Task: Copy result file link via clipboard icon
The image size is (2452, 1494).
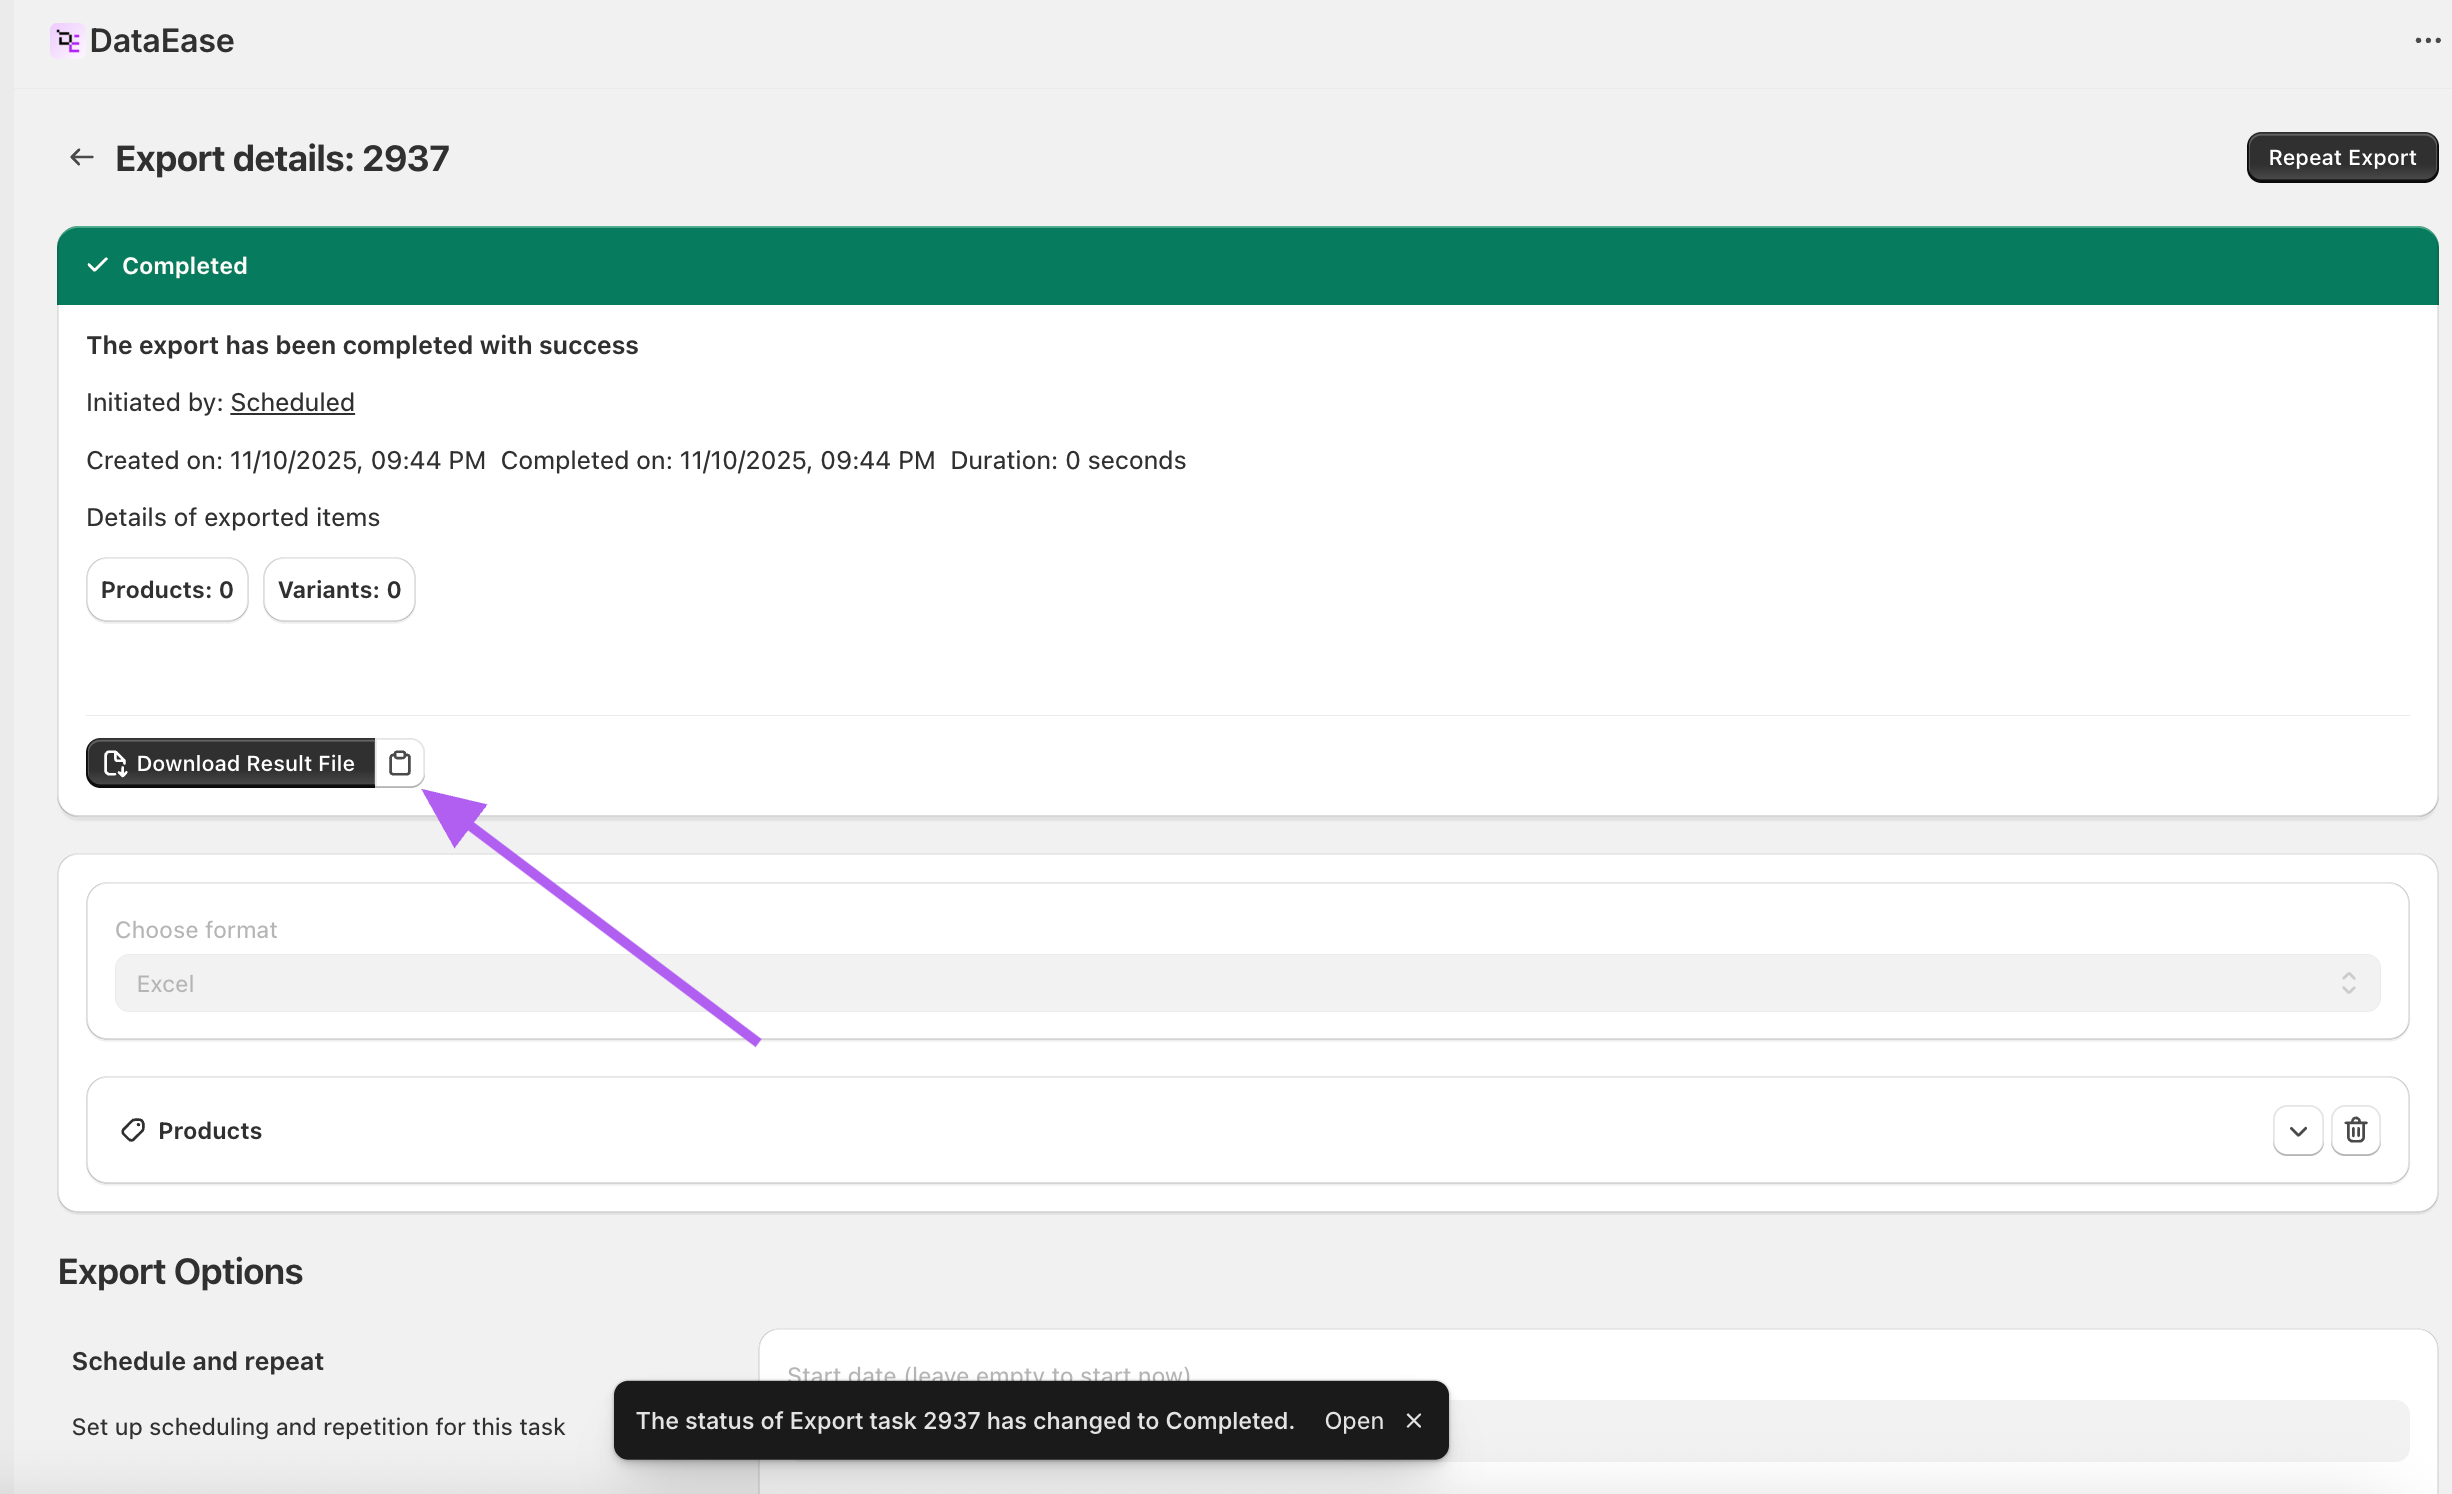Action: click(x=400, y=763)
